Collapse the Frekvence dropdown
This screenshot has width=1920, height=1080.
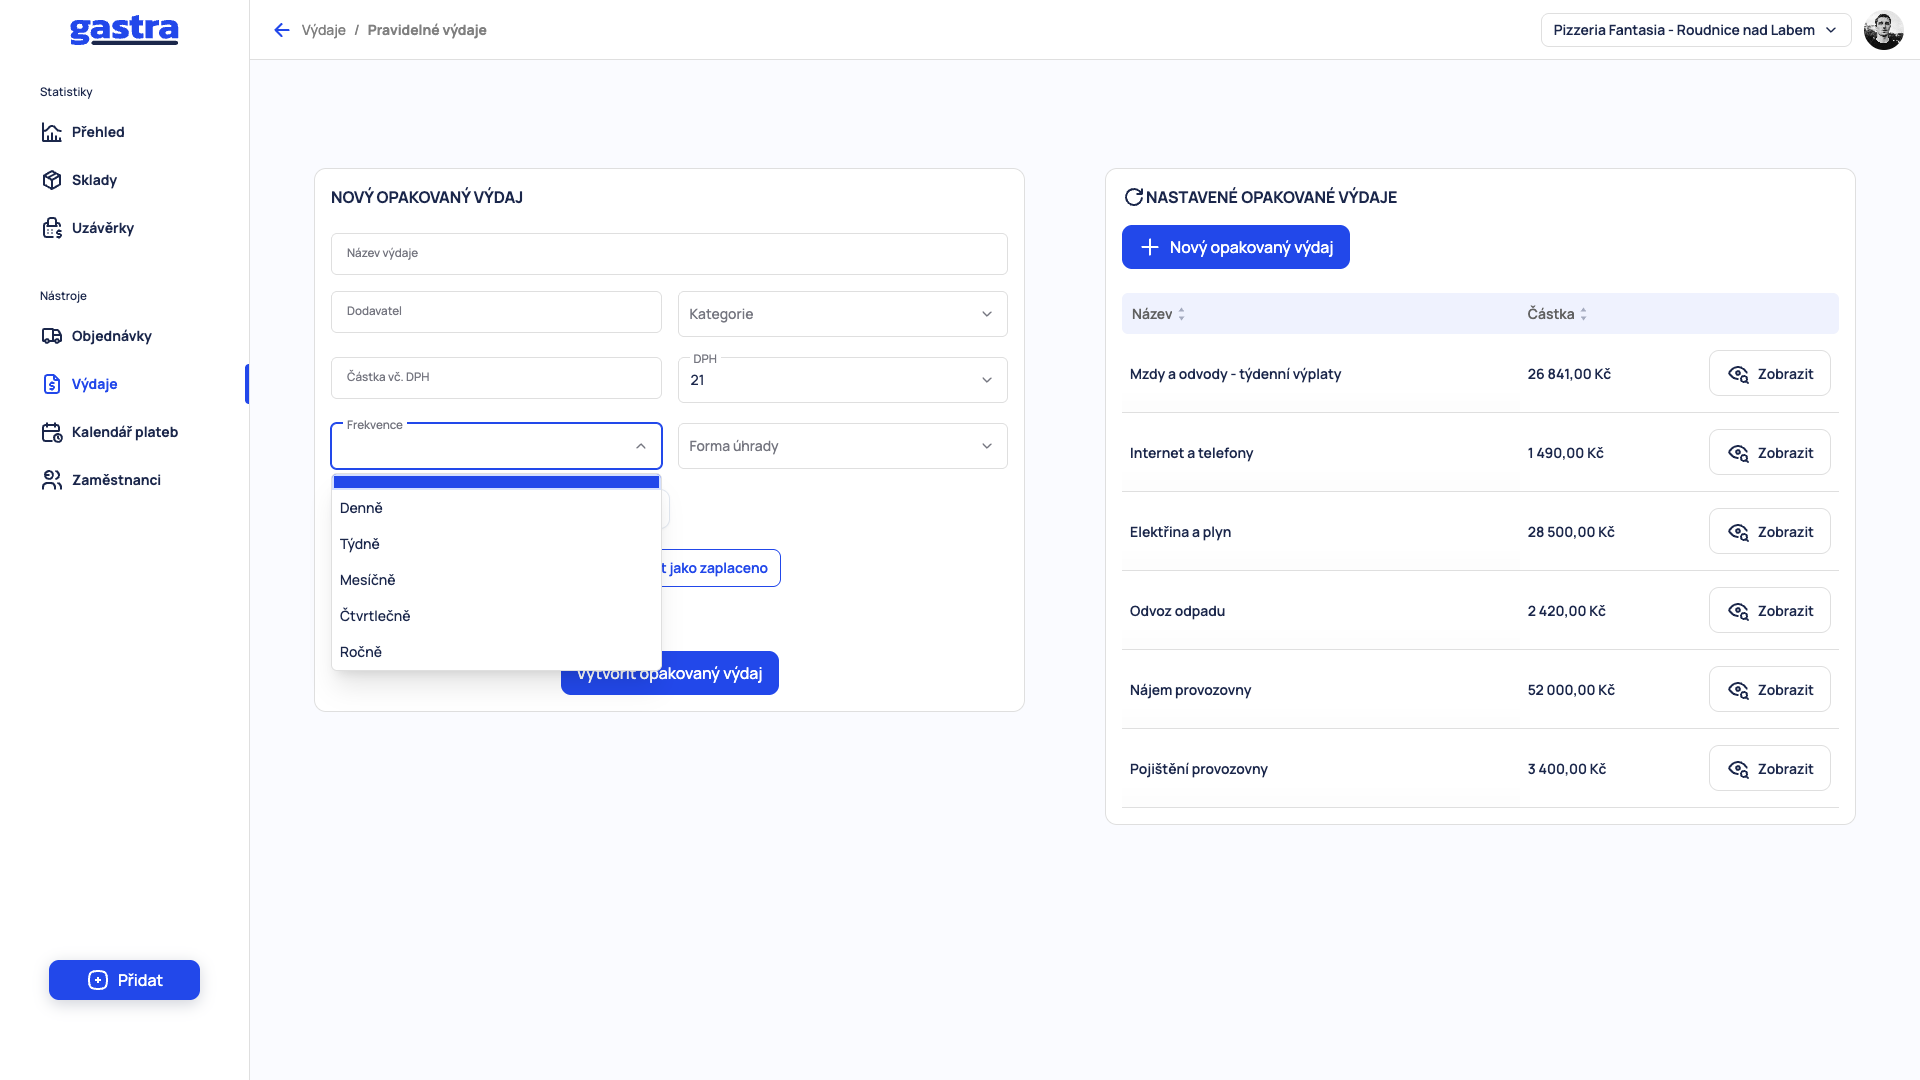[x=496, y=446]
